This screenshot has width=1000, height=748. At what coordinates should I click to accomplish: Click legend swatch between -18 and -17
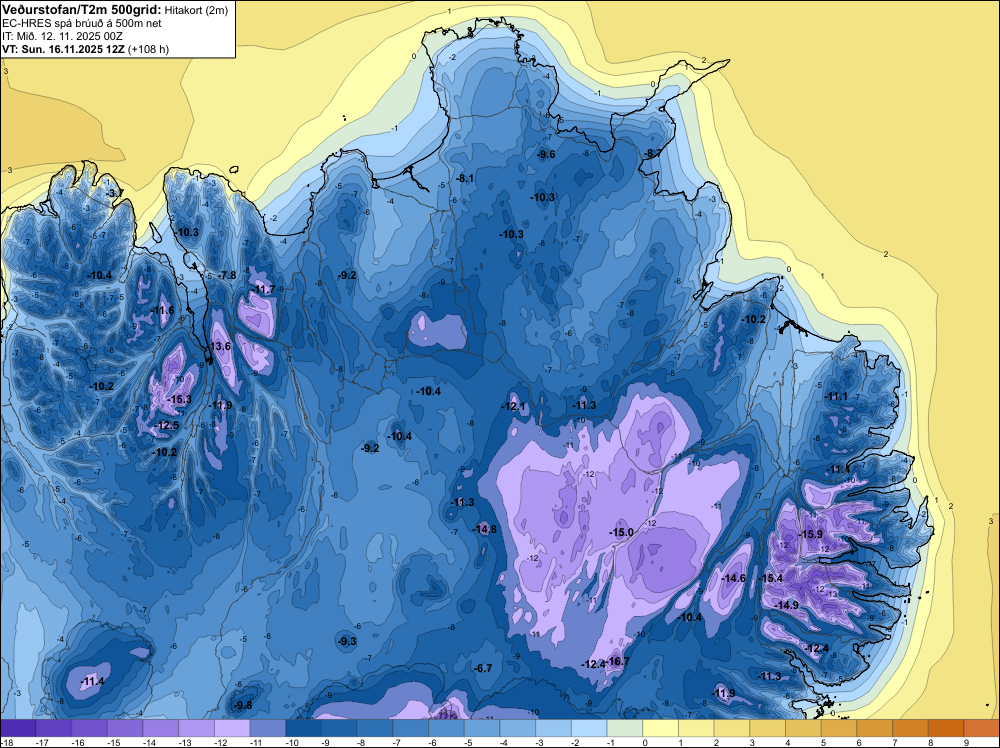click(x=18, y=728)
